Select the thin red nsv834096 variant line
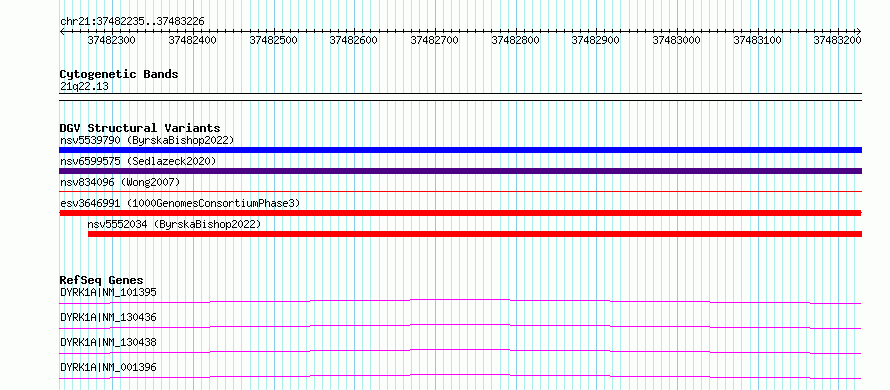The image size is (890, 390). point(460,192)
